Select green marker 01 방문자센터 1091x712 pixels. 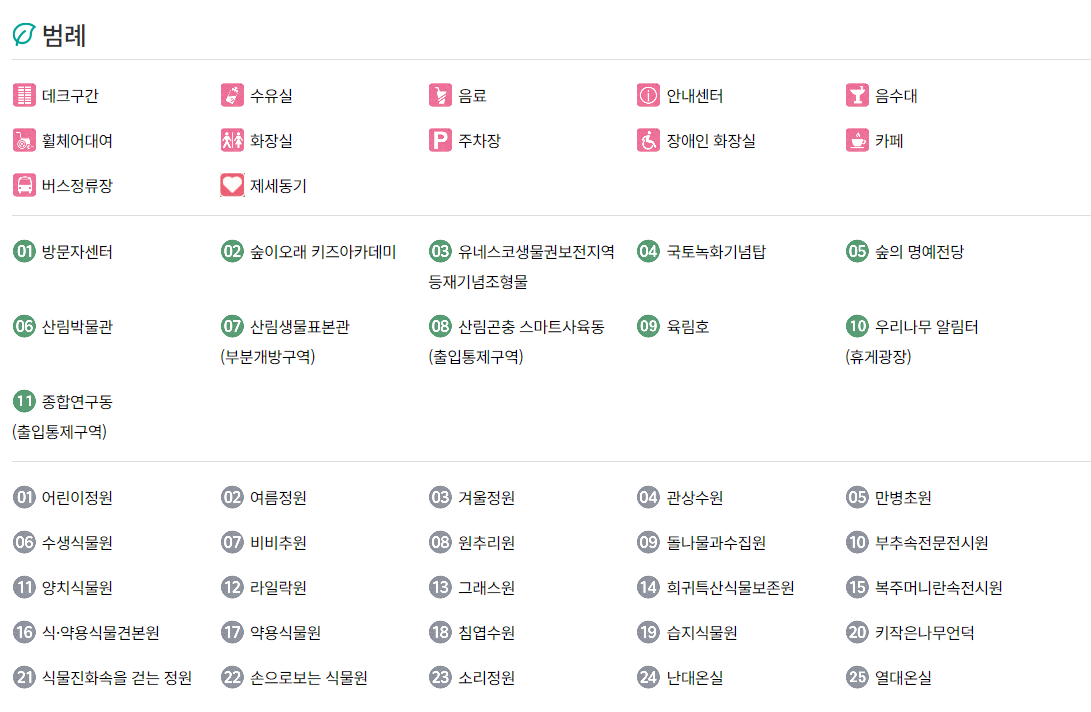coord(24,251)
